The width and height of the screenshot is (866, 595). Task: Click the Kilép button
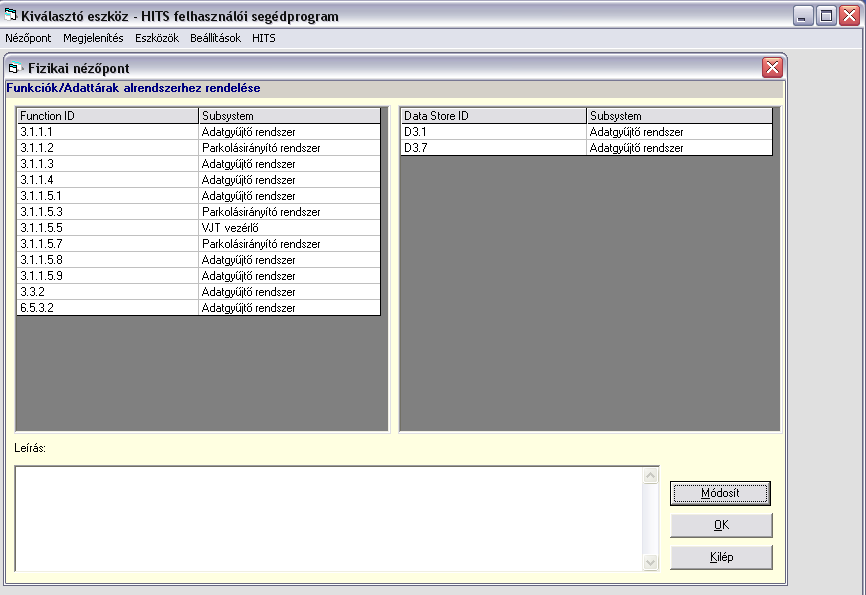tap(721, 557)
